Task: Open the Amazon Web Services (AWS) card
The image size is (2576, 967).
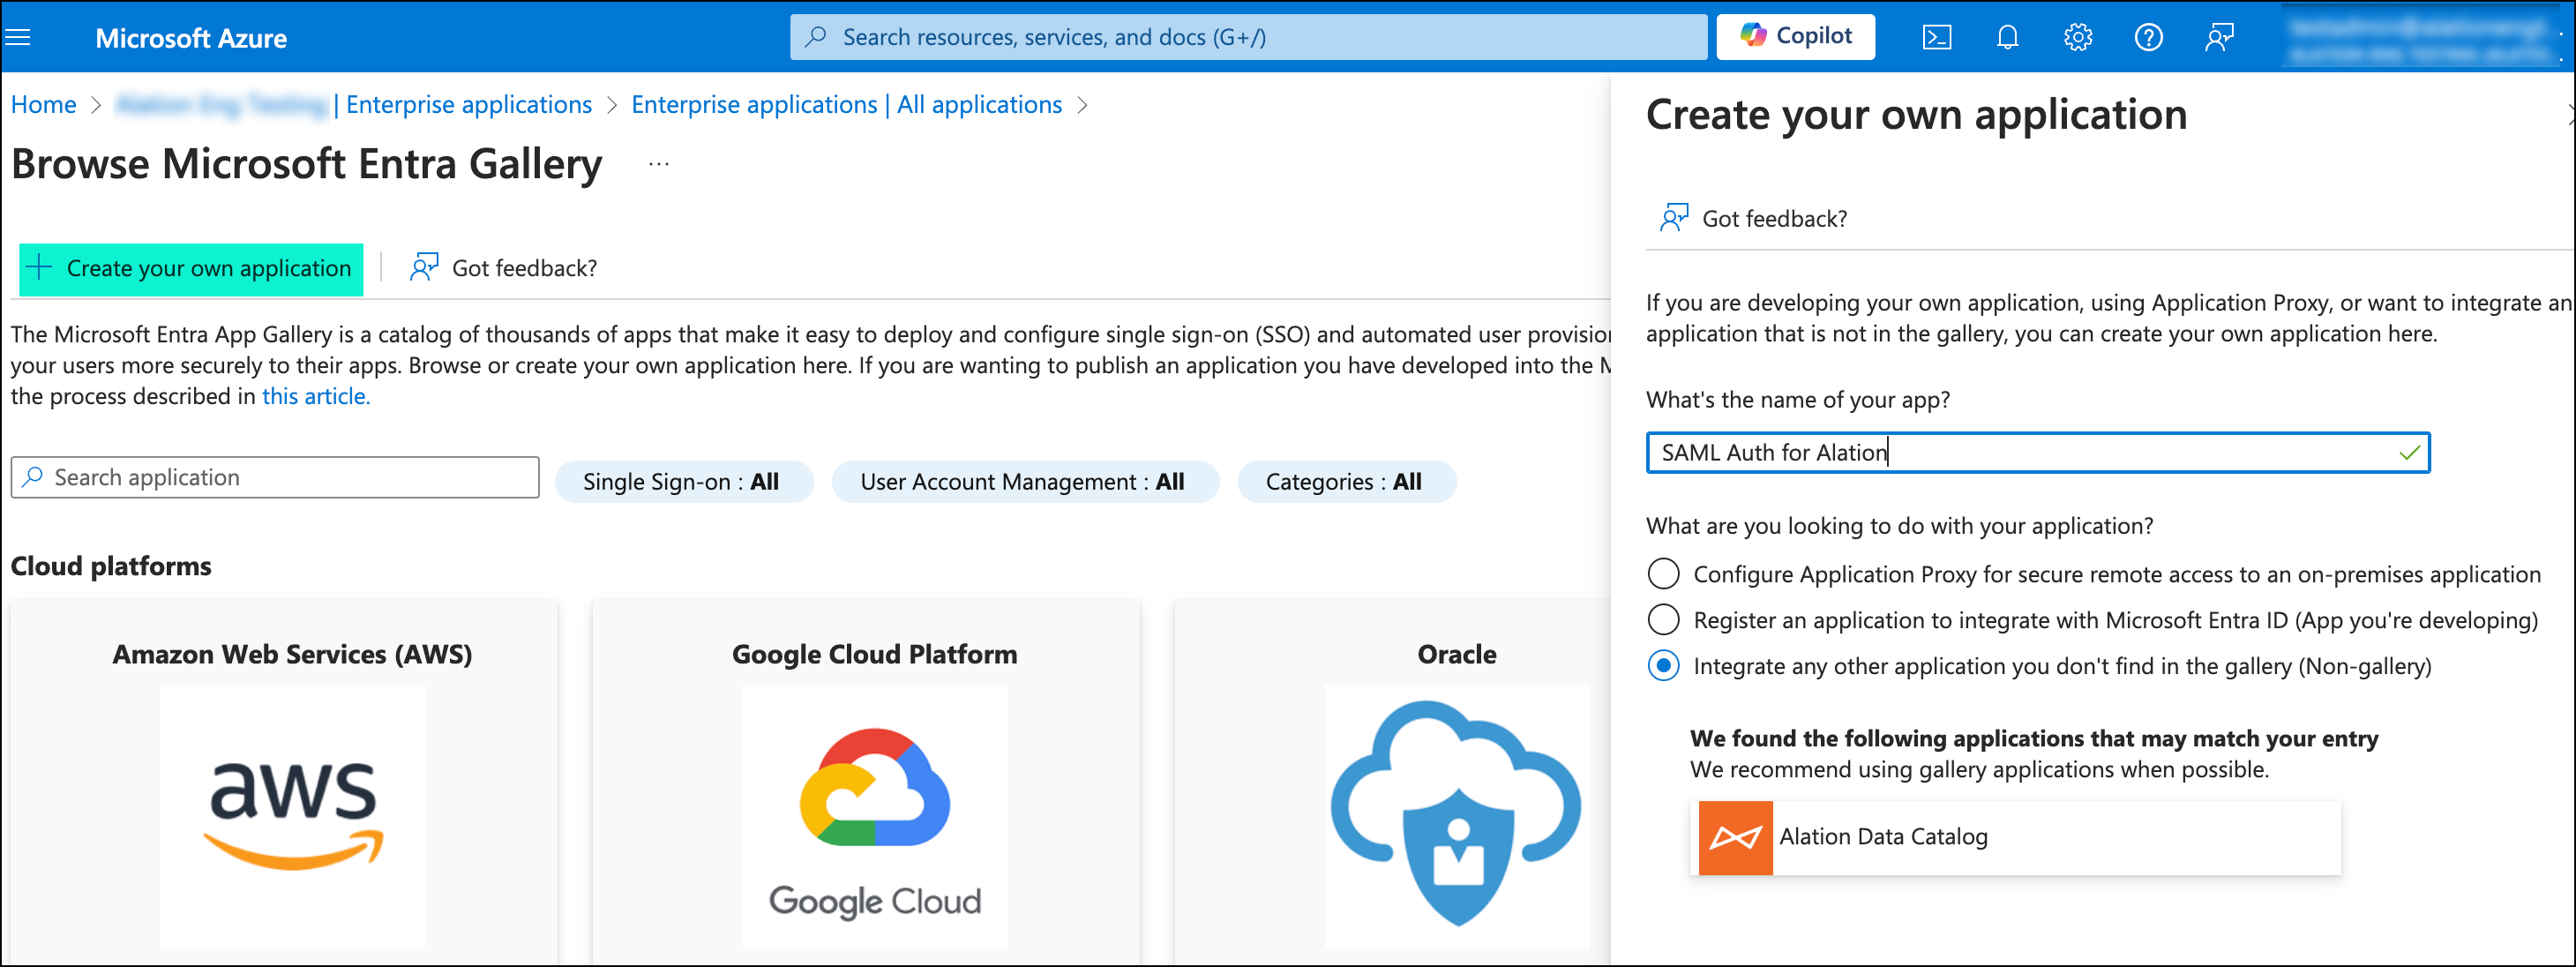Action: pyautogui.click(x=284, y=781)
